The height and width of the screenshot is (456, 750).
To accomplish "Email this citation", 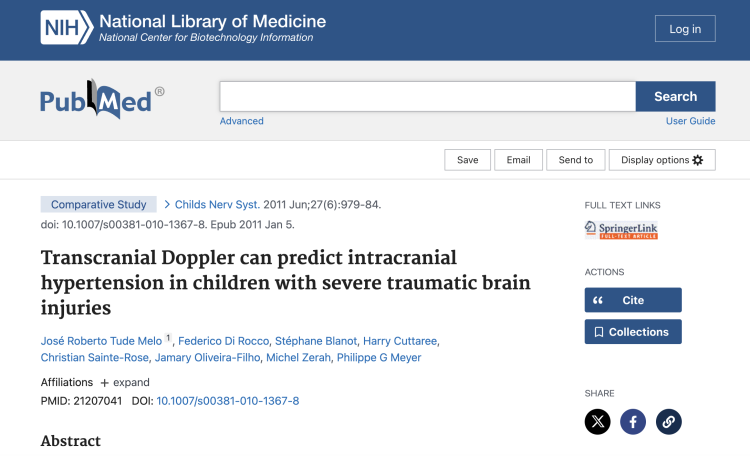I will coord(518,160).
